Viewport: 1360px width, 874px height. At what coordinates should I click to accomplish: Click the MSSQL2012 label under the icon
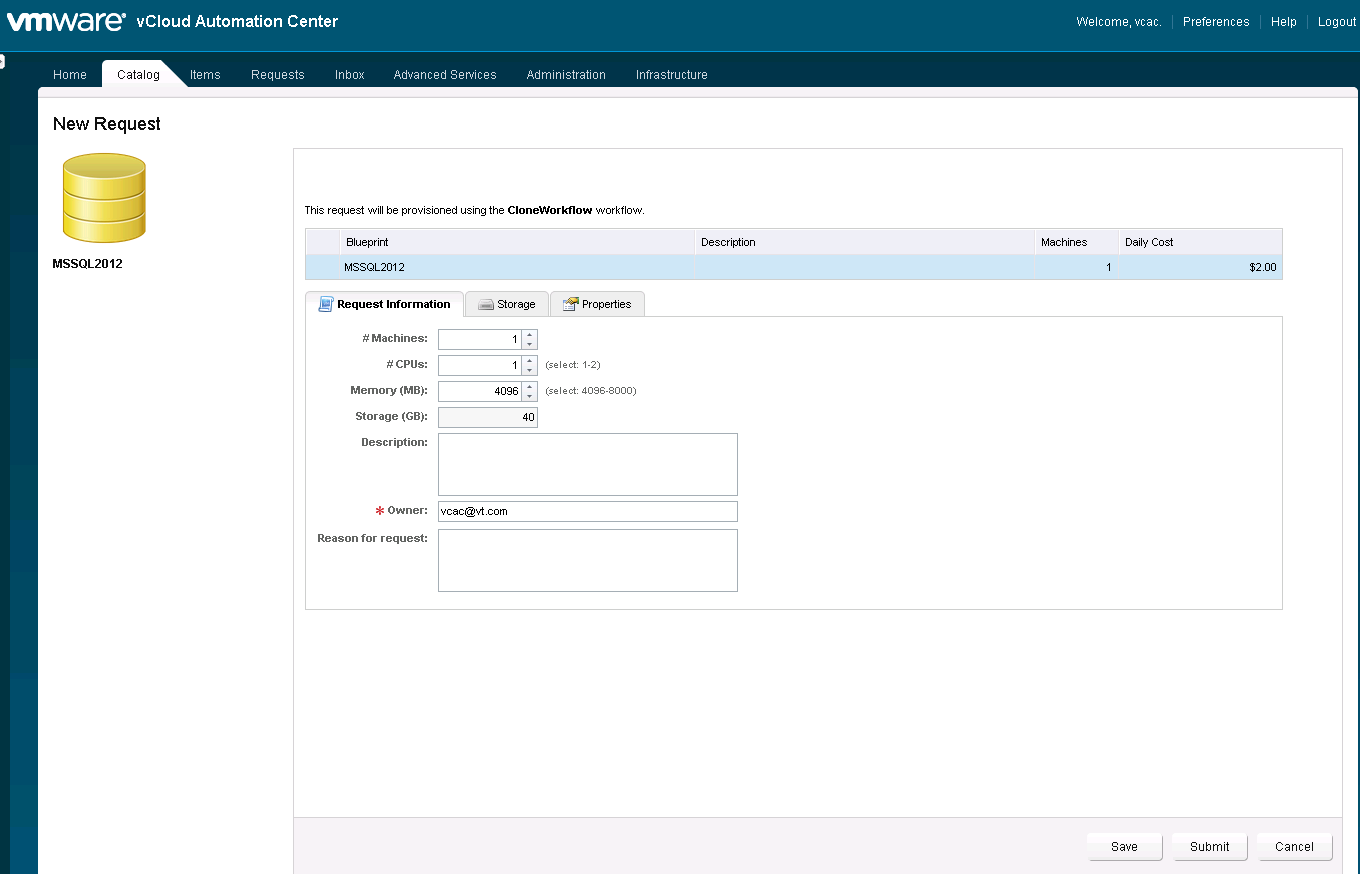[87, 265]
